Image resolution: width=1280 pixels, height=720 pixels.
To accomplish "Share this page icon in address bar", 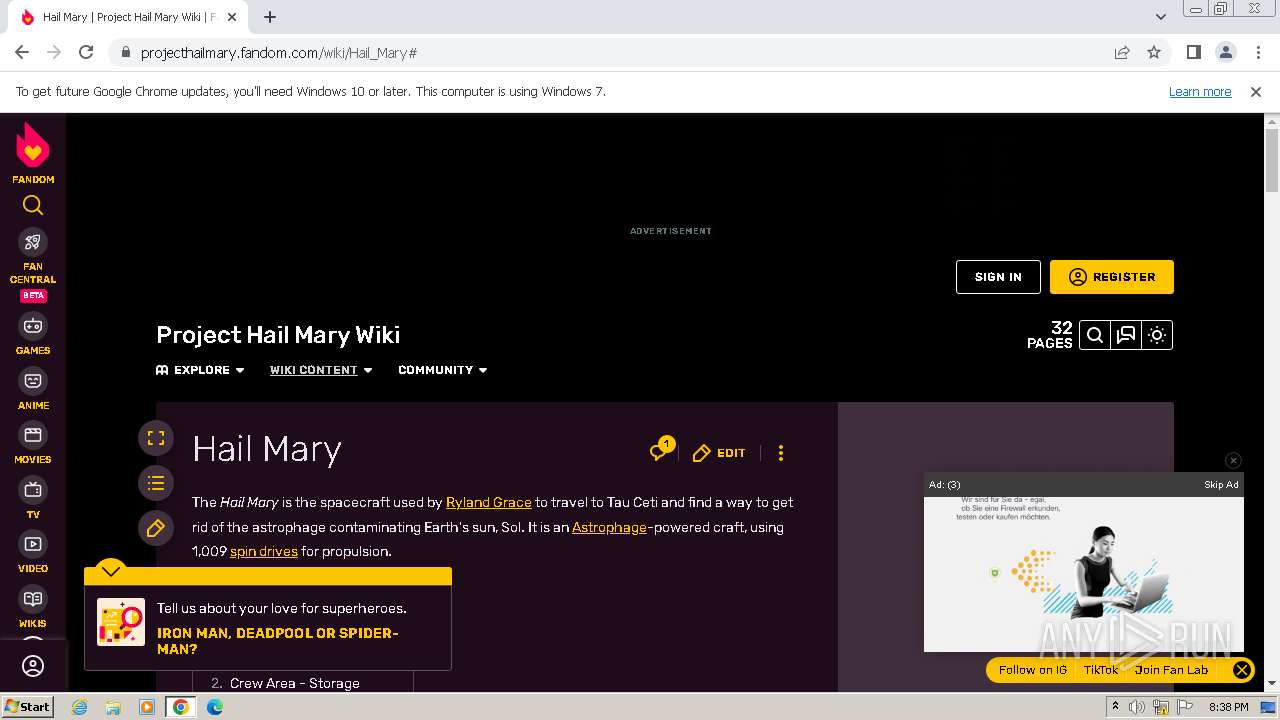I will [x=1122, y=52].
